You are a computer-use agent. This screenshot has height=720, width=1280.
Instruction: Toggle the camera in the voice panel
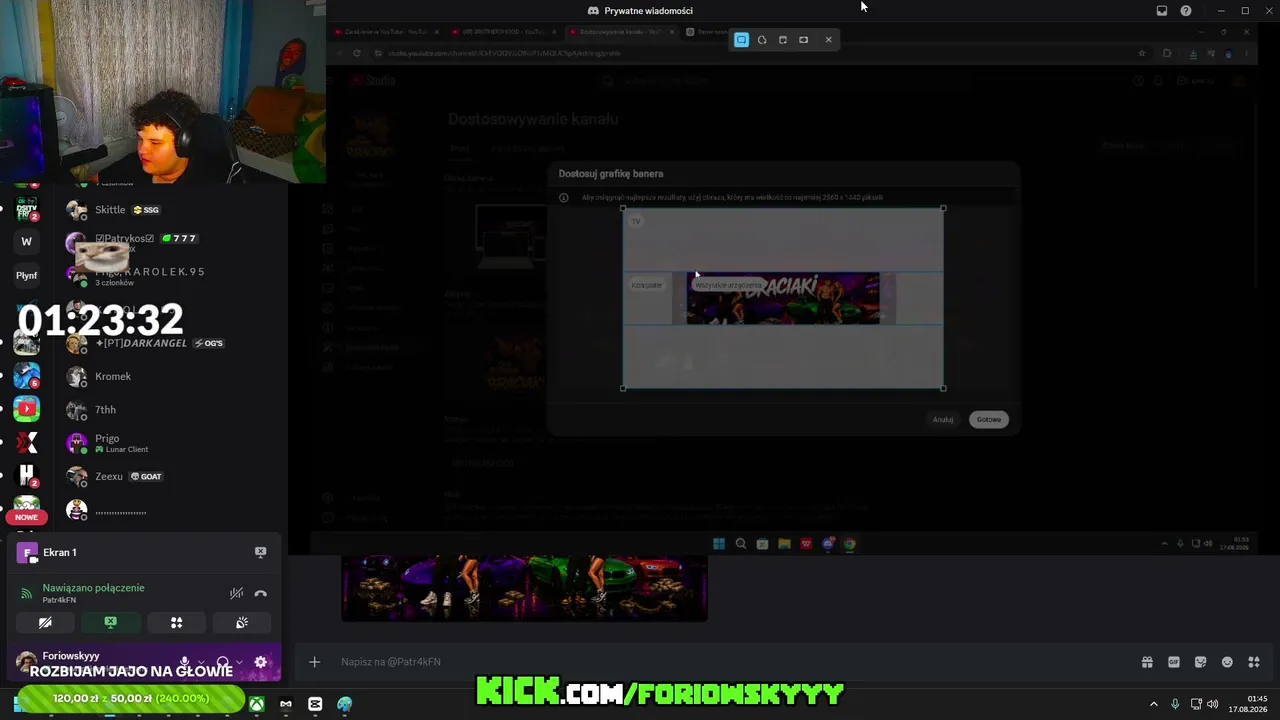(45, 622)
